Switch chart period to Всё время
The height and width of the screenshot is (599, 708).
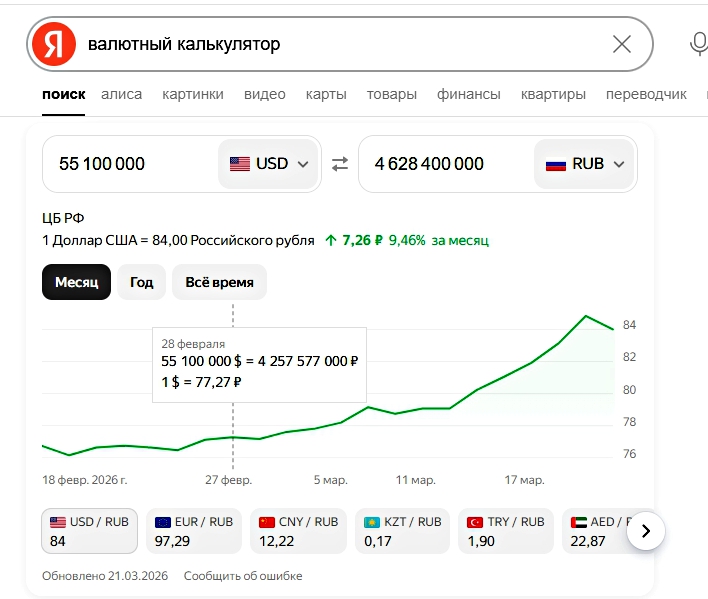point(219,282)
